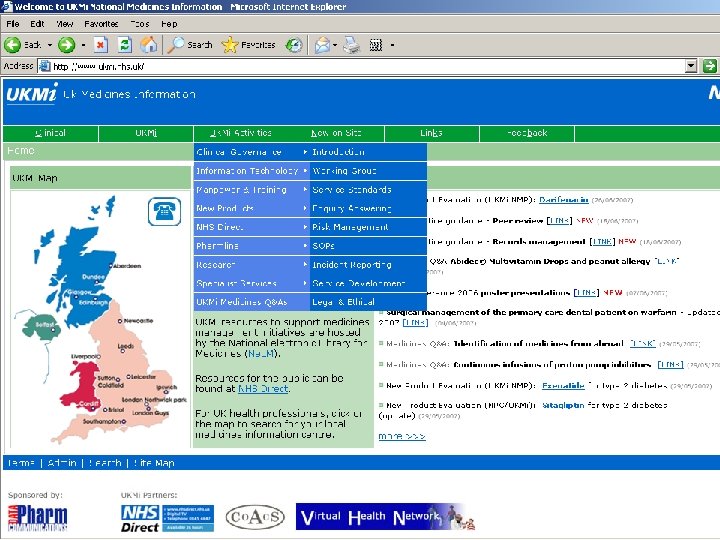Image resolution: width=720 pixels, height=540 pixels.
Task: Select the Clinical navigation tab
Action: pyautogui.click(x=51, y=133)
